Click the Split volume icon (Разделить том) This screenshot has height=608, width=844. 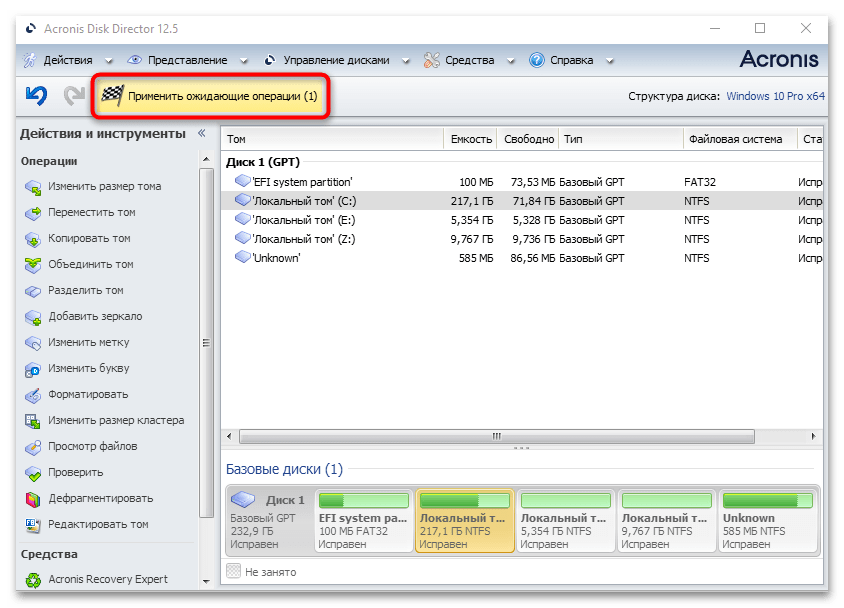pyautogui.click(x=33, y=291)
